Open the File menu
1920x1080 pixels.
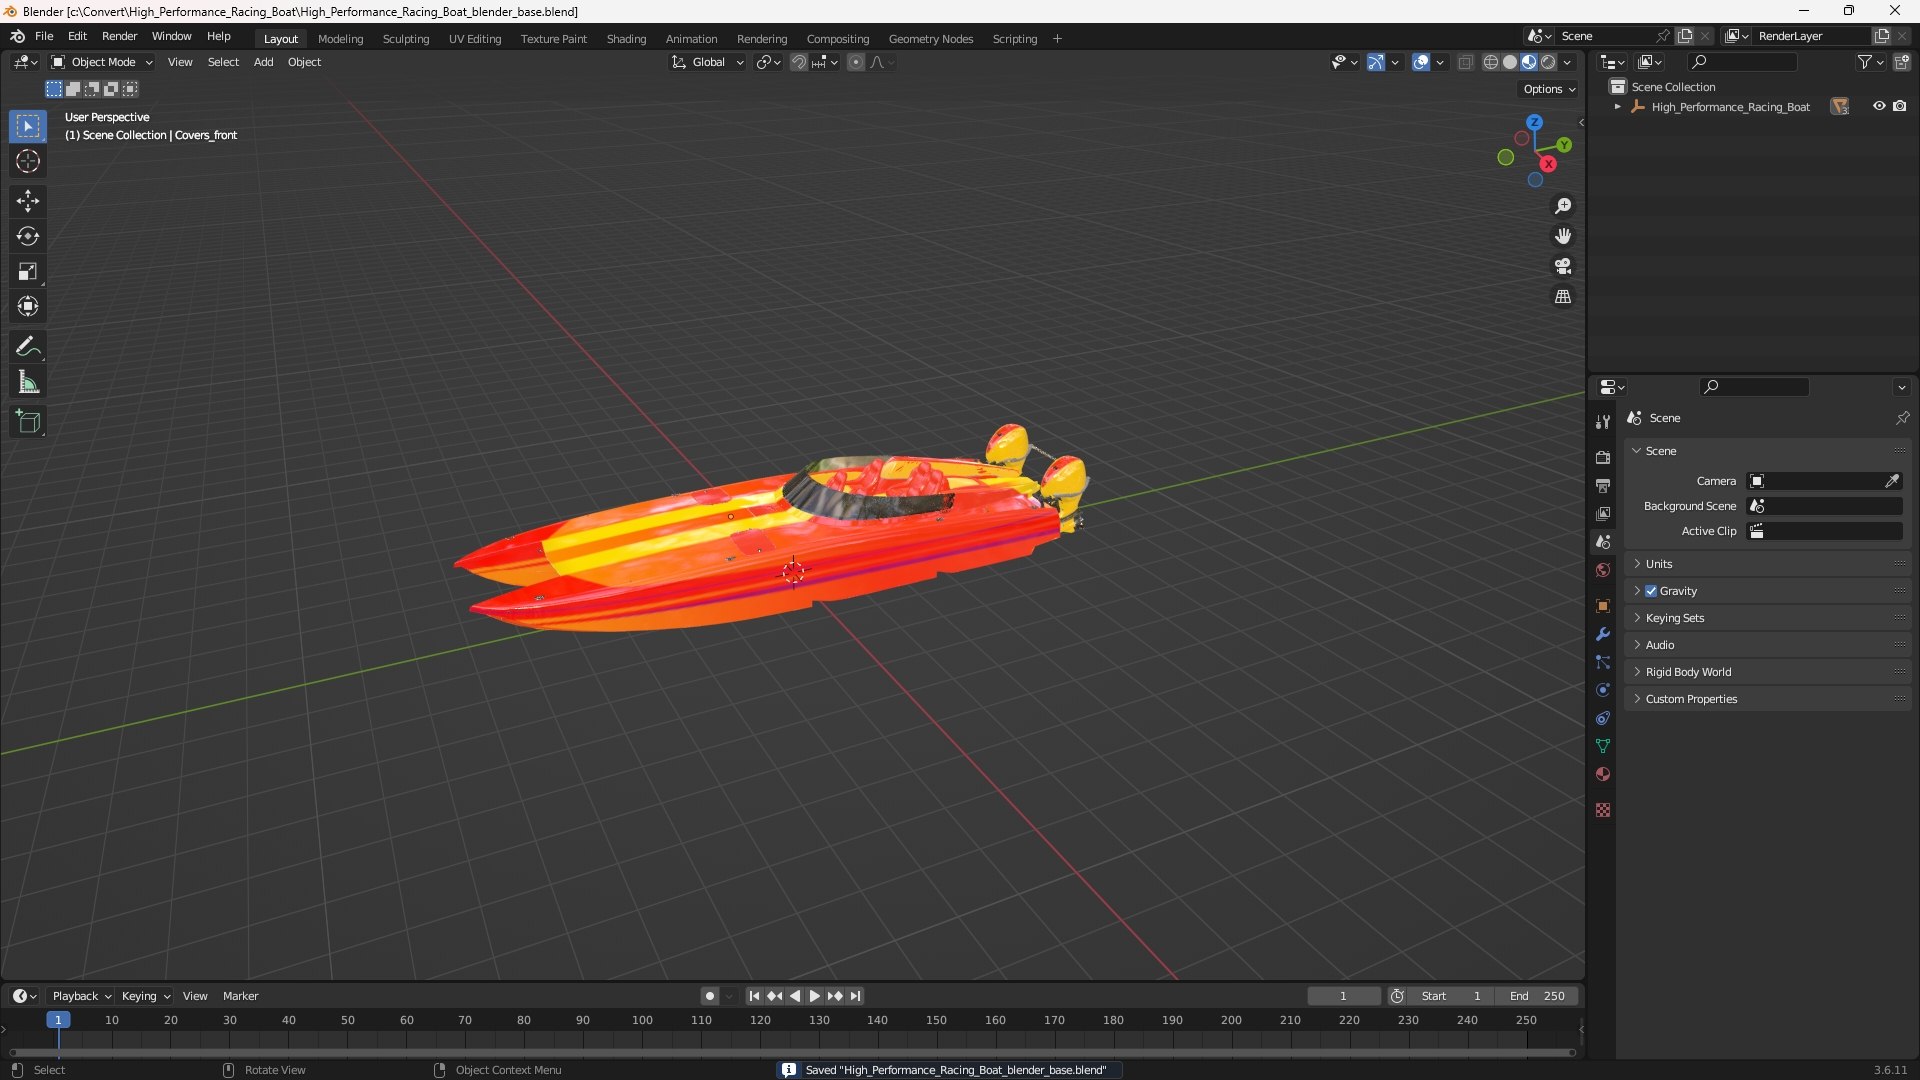click(44, 36)
